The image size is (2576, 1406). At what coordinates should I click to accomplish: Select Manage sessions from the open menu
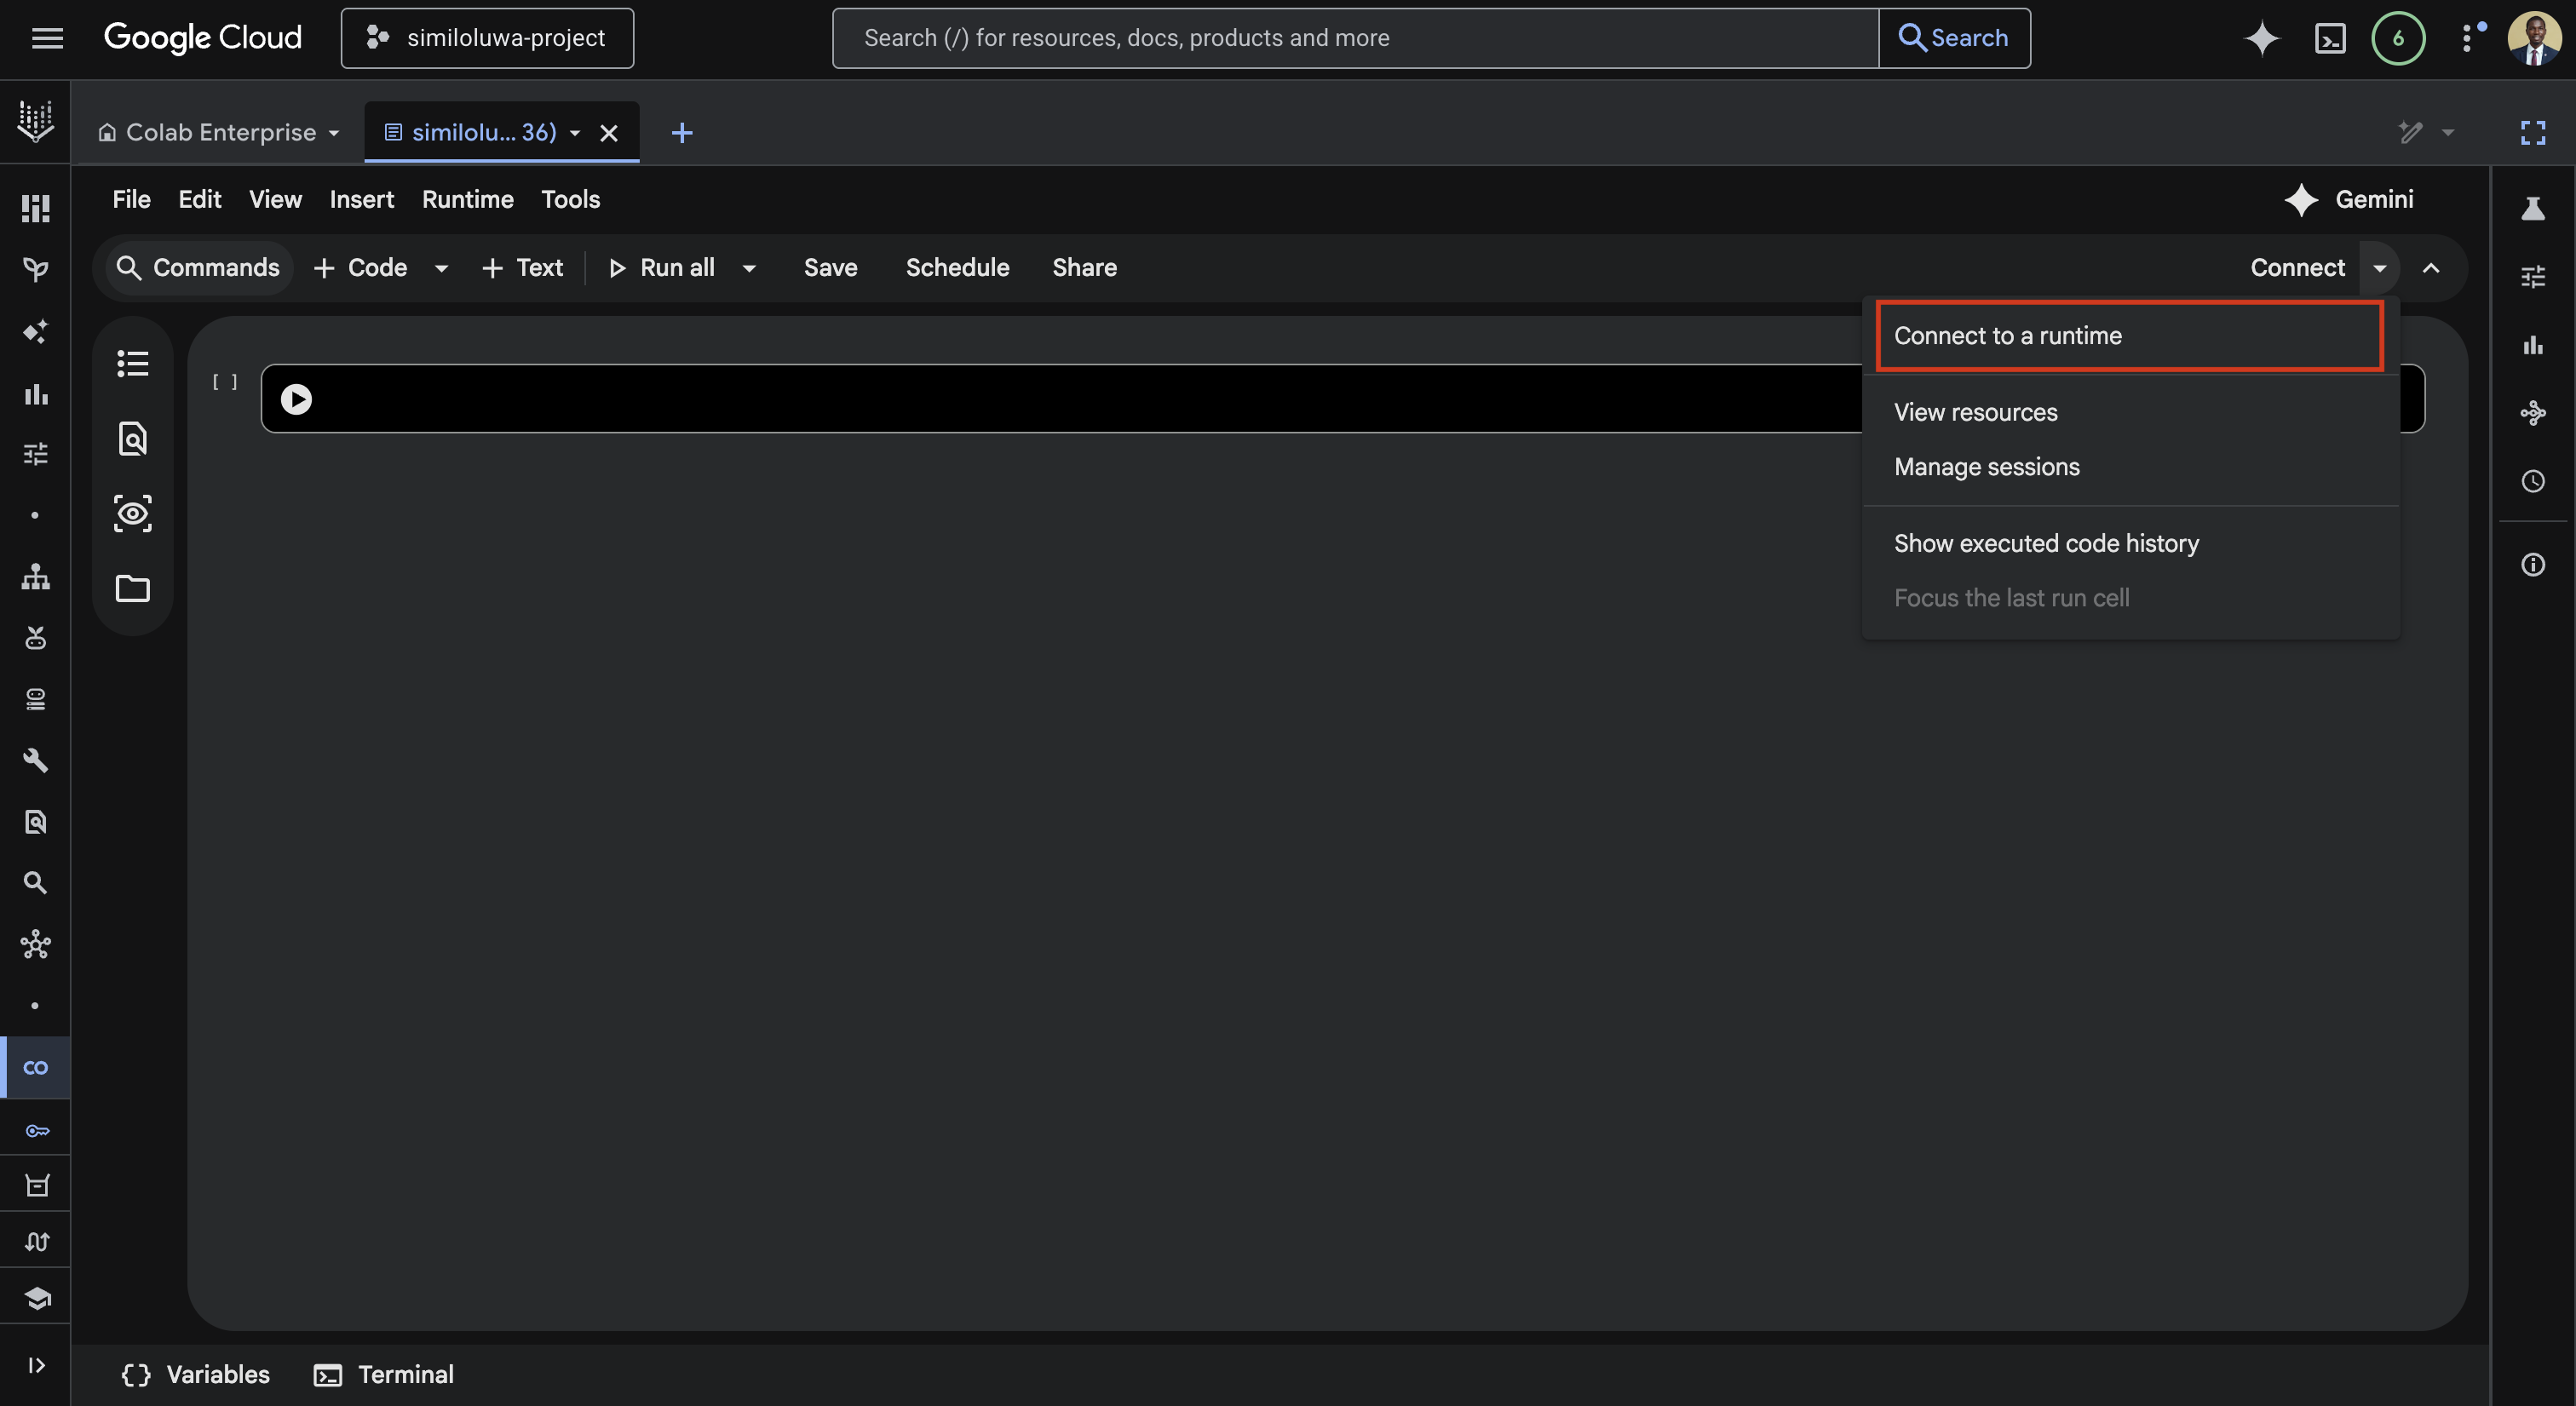coord(1986,466)
